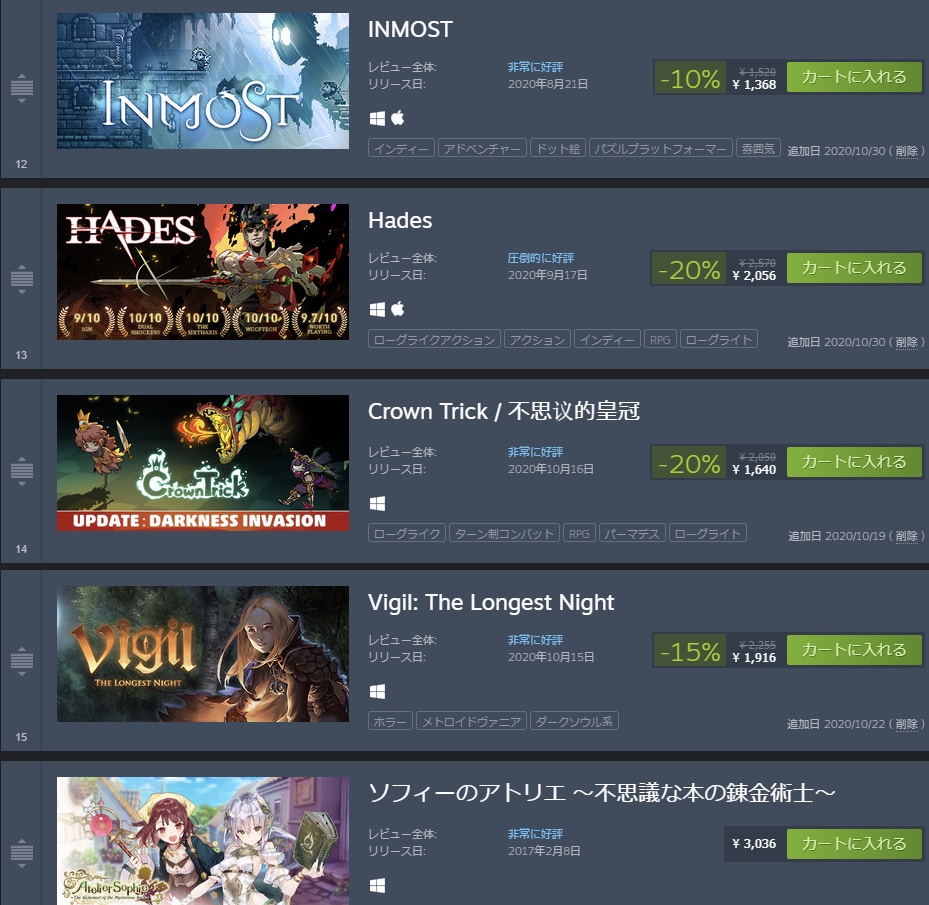Add Vigil: The Longest Night to cart
The image size is (929, 905).
(854, 650)
